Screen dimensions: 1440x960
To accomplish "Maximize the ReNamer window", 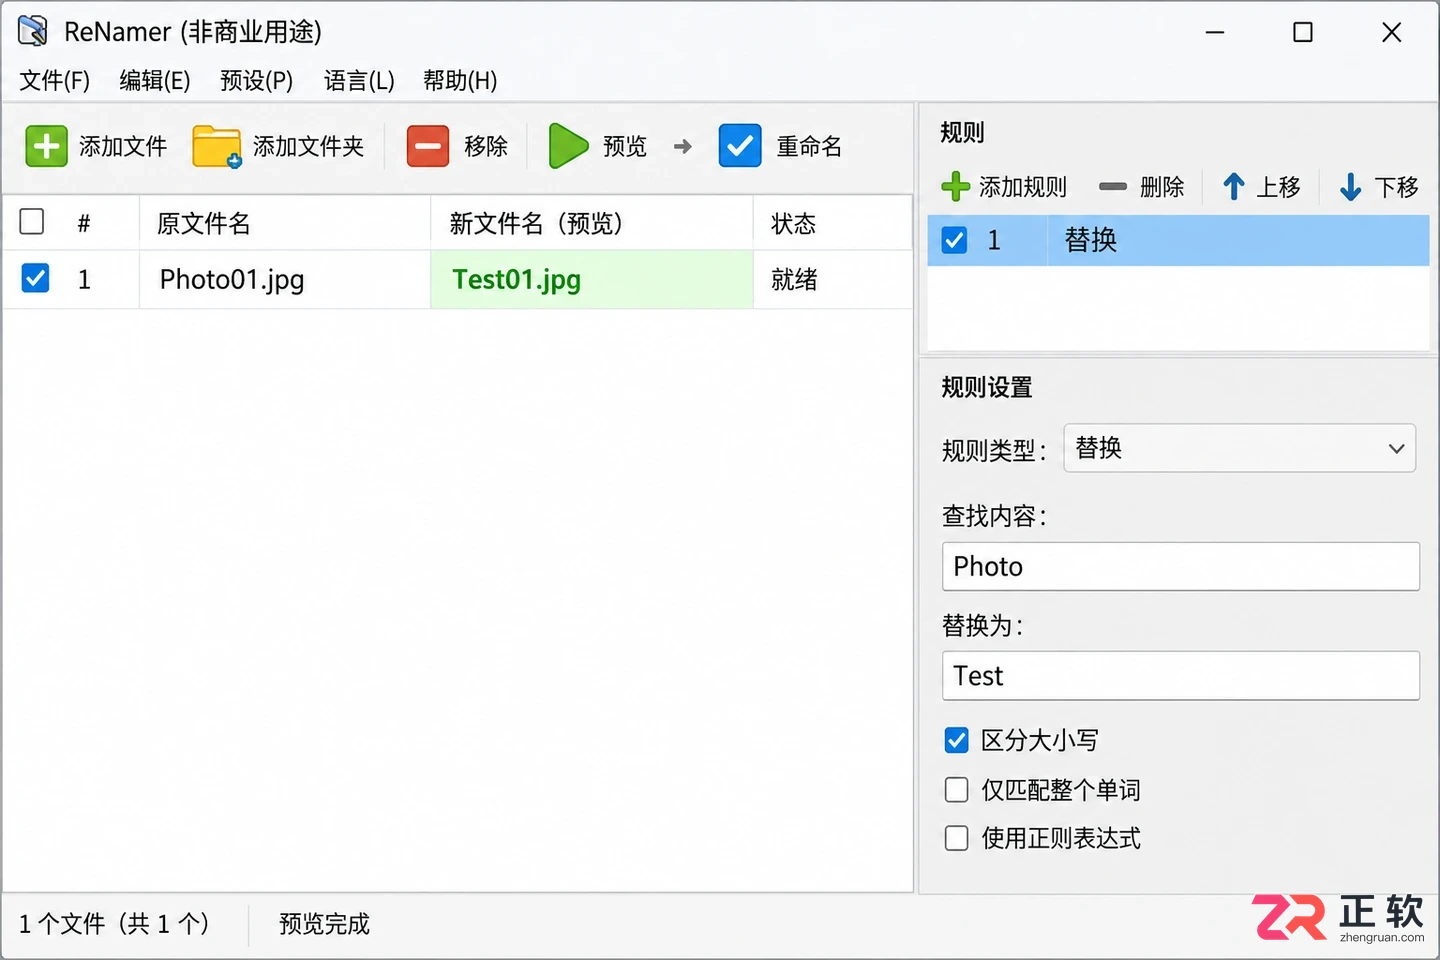I will point(1303,32).
